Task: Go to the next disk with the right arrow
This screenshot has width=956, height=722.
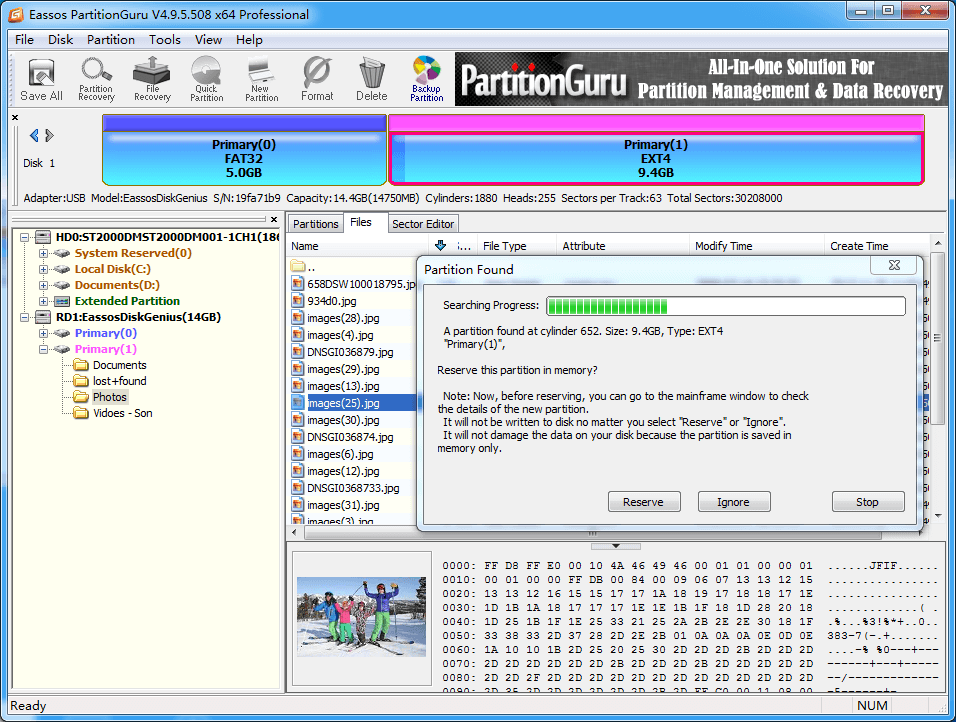Action: (x=49, y=135)
